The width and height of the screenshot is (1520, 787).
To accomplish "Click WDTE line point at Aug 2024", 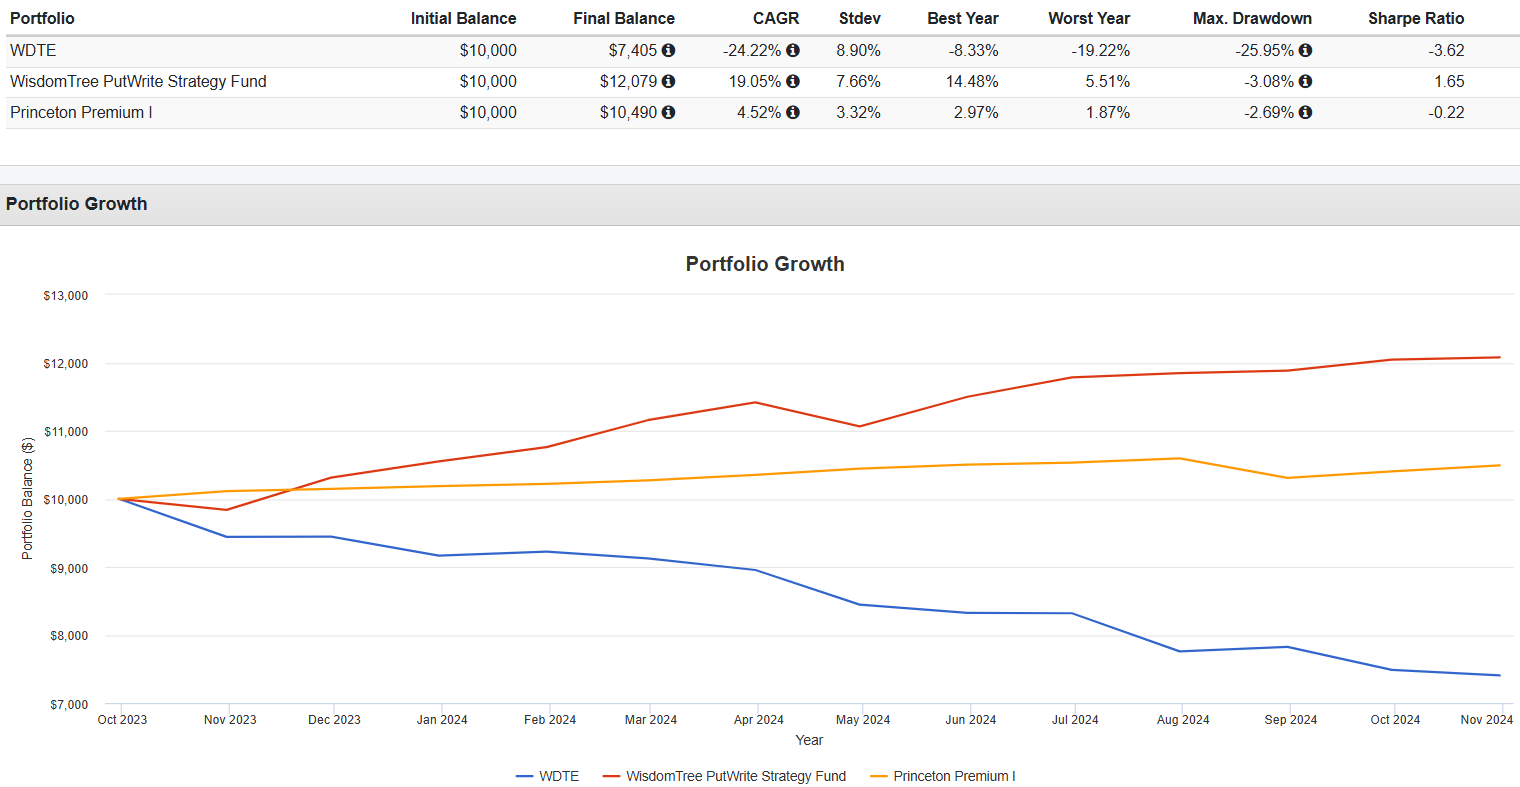I will pyautogui.click(x=1181, y=651).
